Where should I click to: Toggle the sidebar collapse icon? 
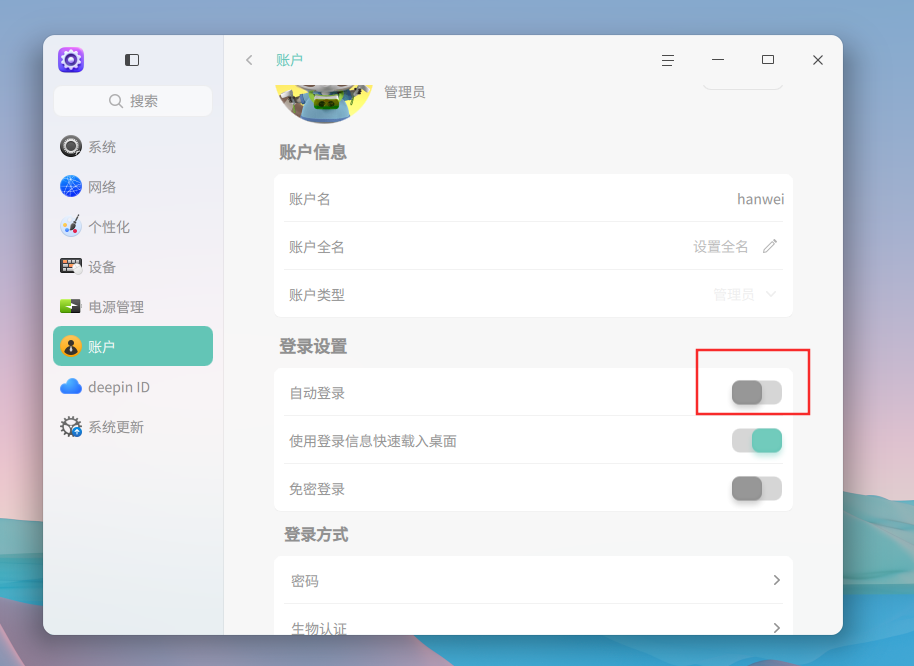tap(132, 60)
